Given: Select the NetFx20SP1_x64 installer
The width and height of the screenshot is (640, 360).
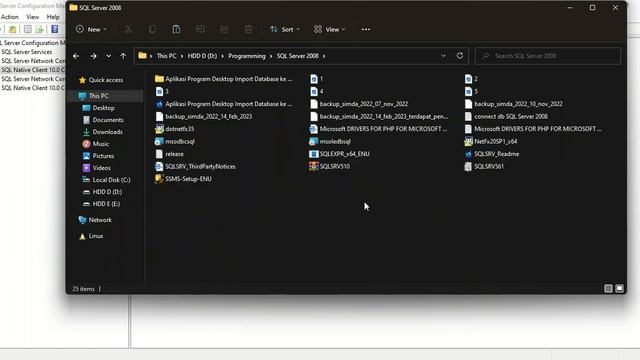Looking at the screenshot, I should (491, 142).
